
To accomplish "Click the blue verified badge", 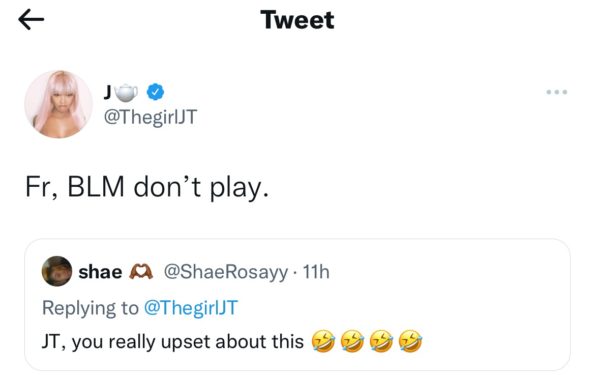I will tap(155, 92).
